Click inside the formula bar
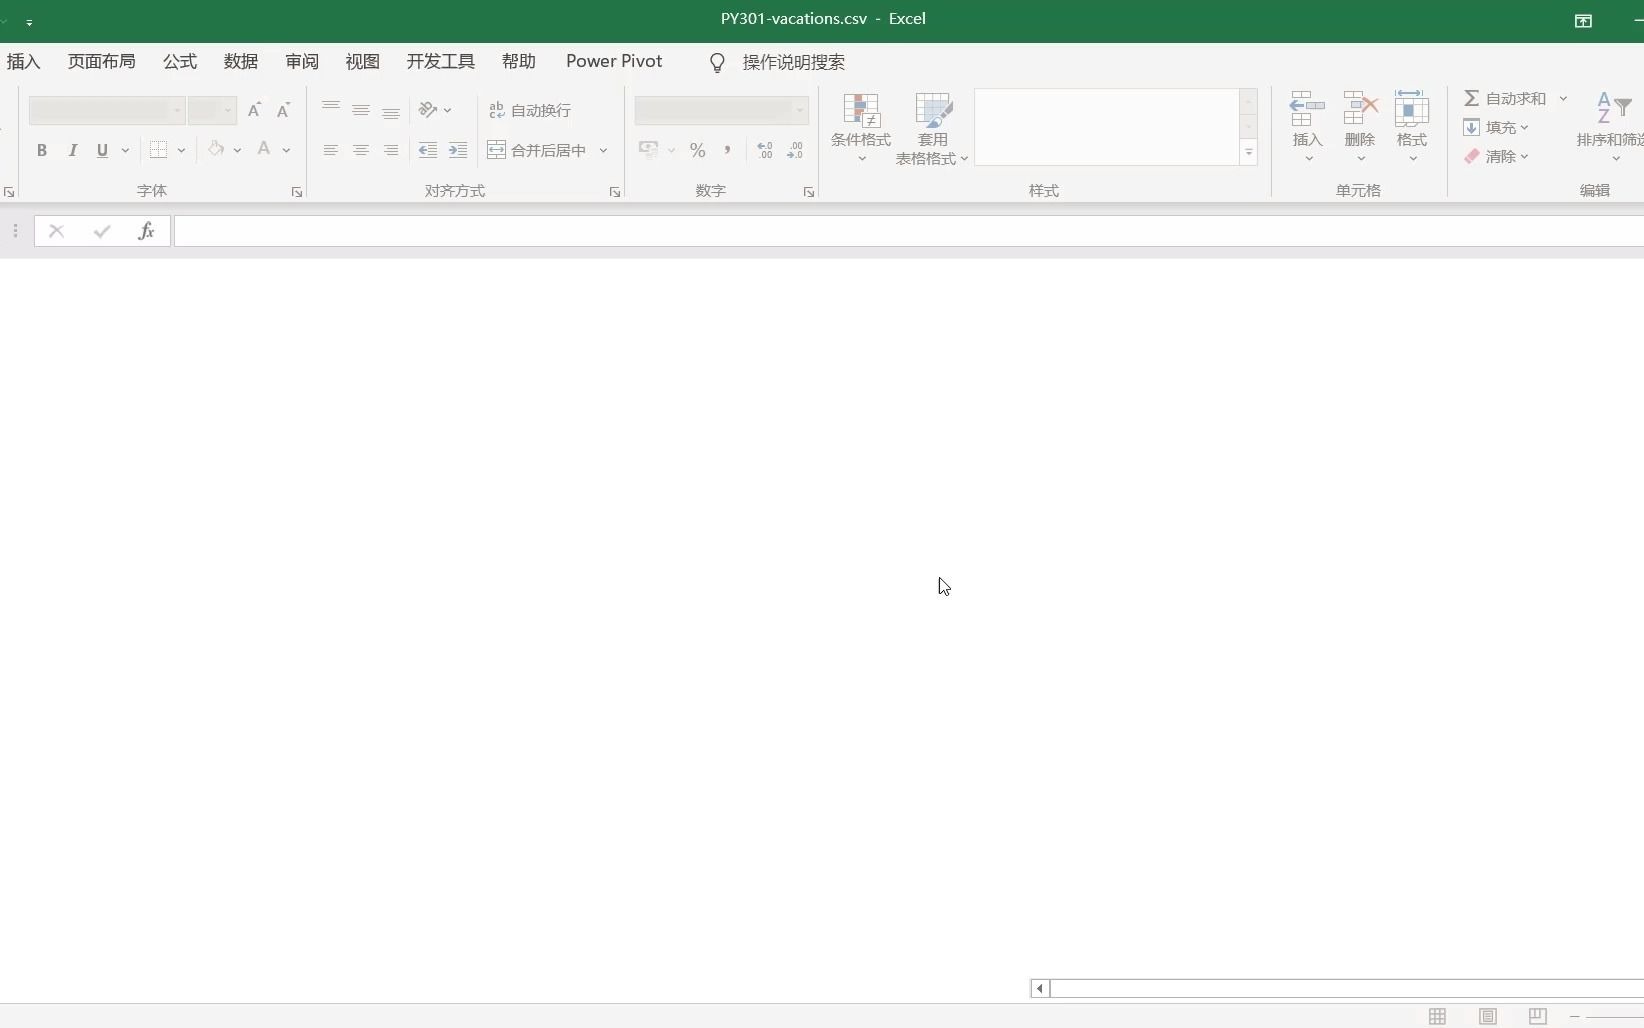Viewport: 1644px width, 1028px height. coord(908,231)
